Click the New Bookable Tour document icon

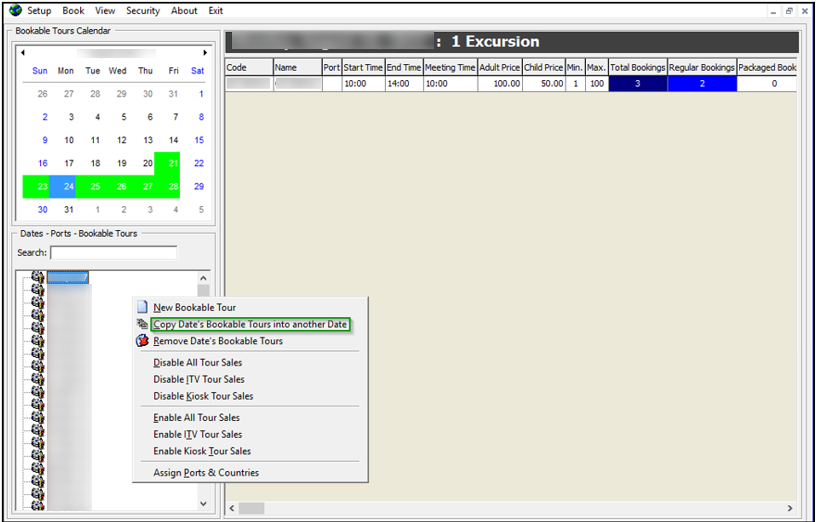coord(142,307)
